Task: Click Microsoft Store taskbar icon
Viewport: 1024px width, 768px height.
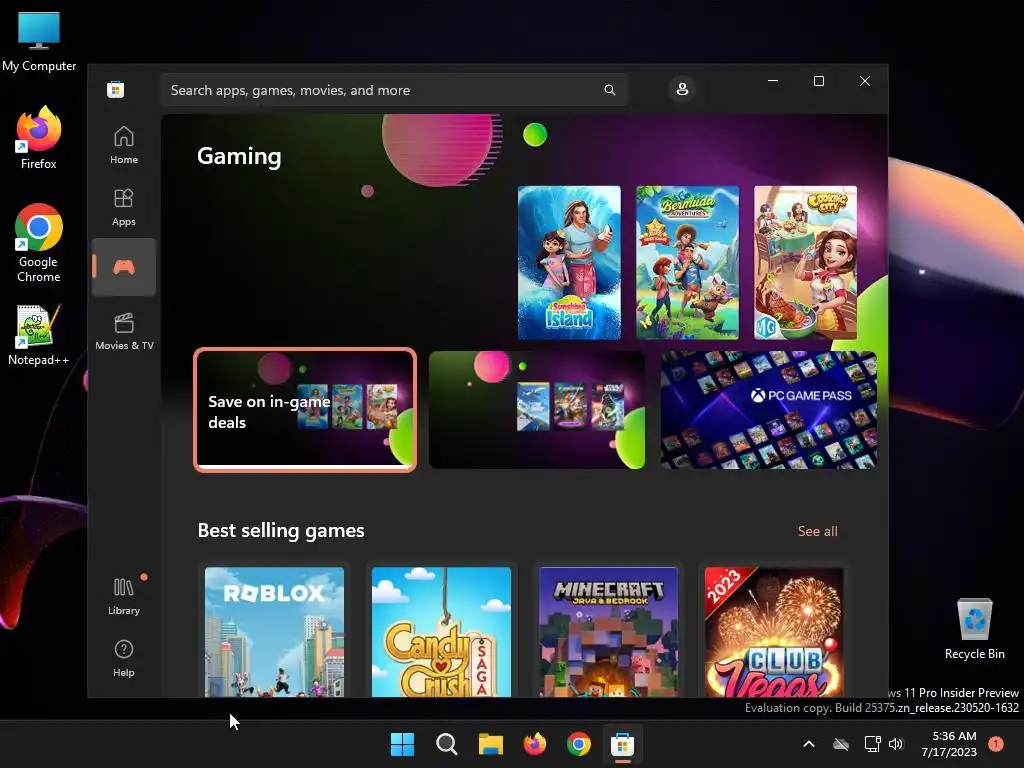Action: (x=622, y=744)
